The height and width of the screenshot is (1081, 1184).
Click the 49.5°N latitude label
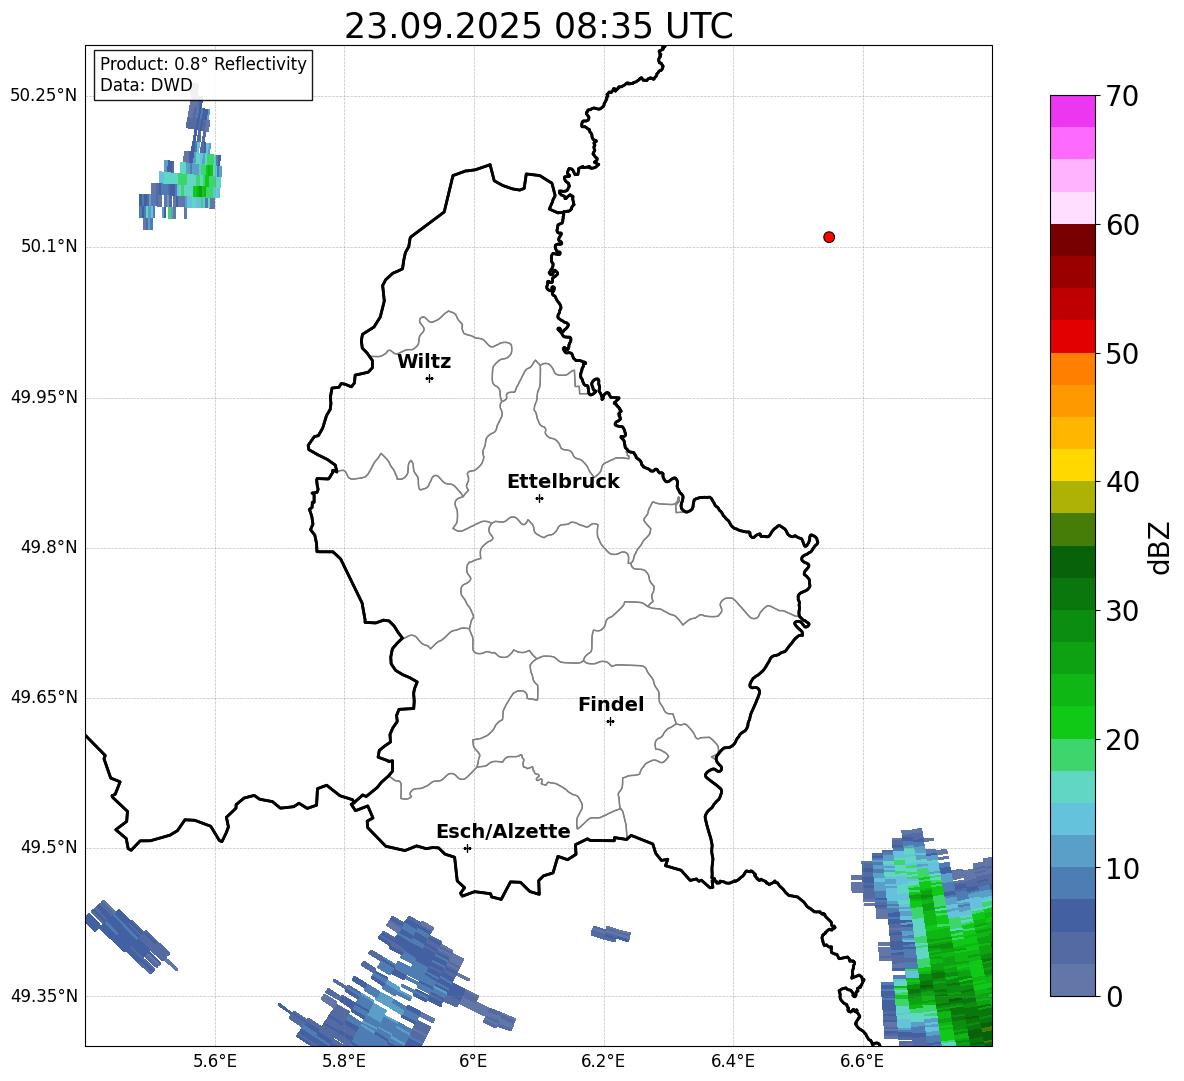coord(49,847)
